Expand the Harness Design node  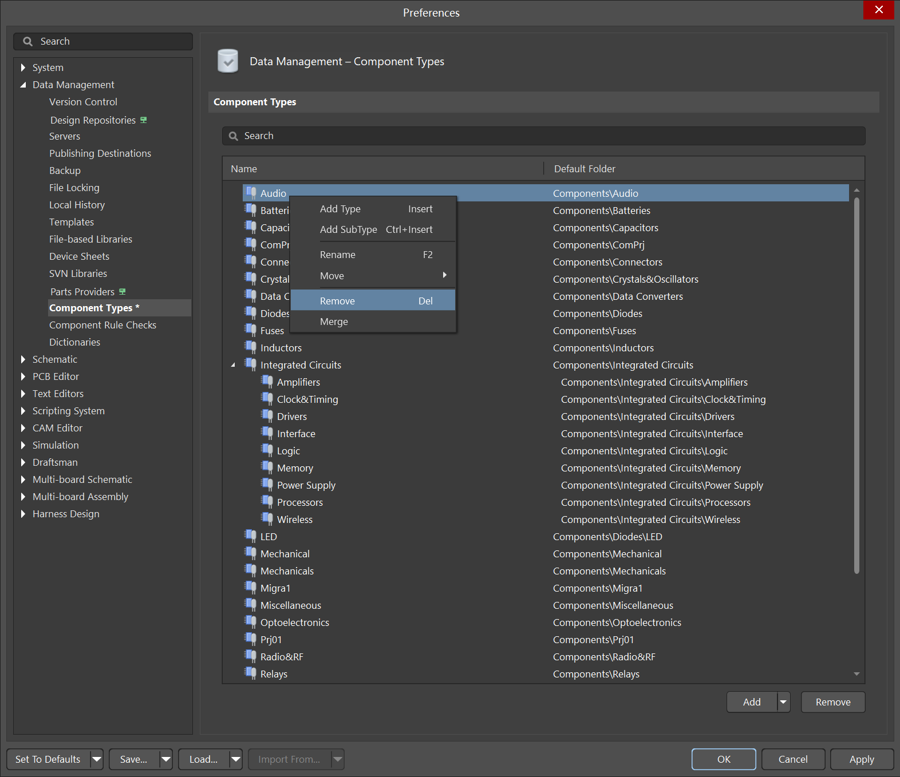click(x=23, y=514)
